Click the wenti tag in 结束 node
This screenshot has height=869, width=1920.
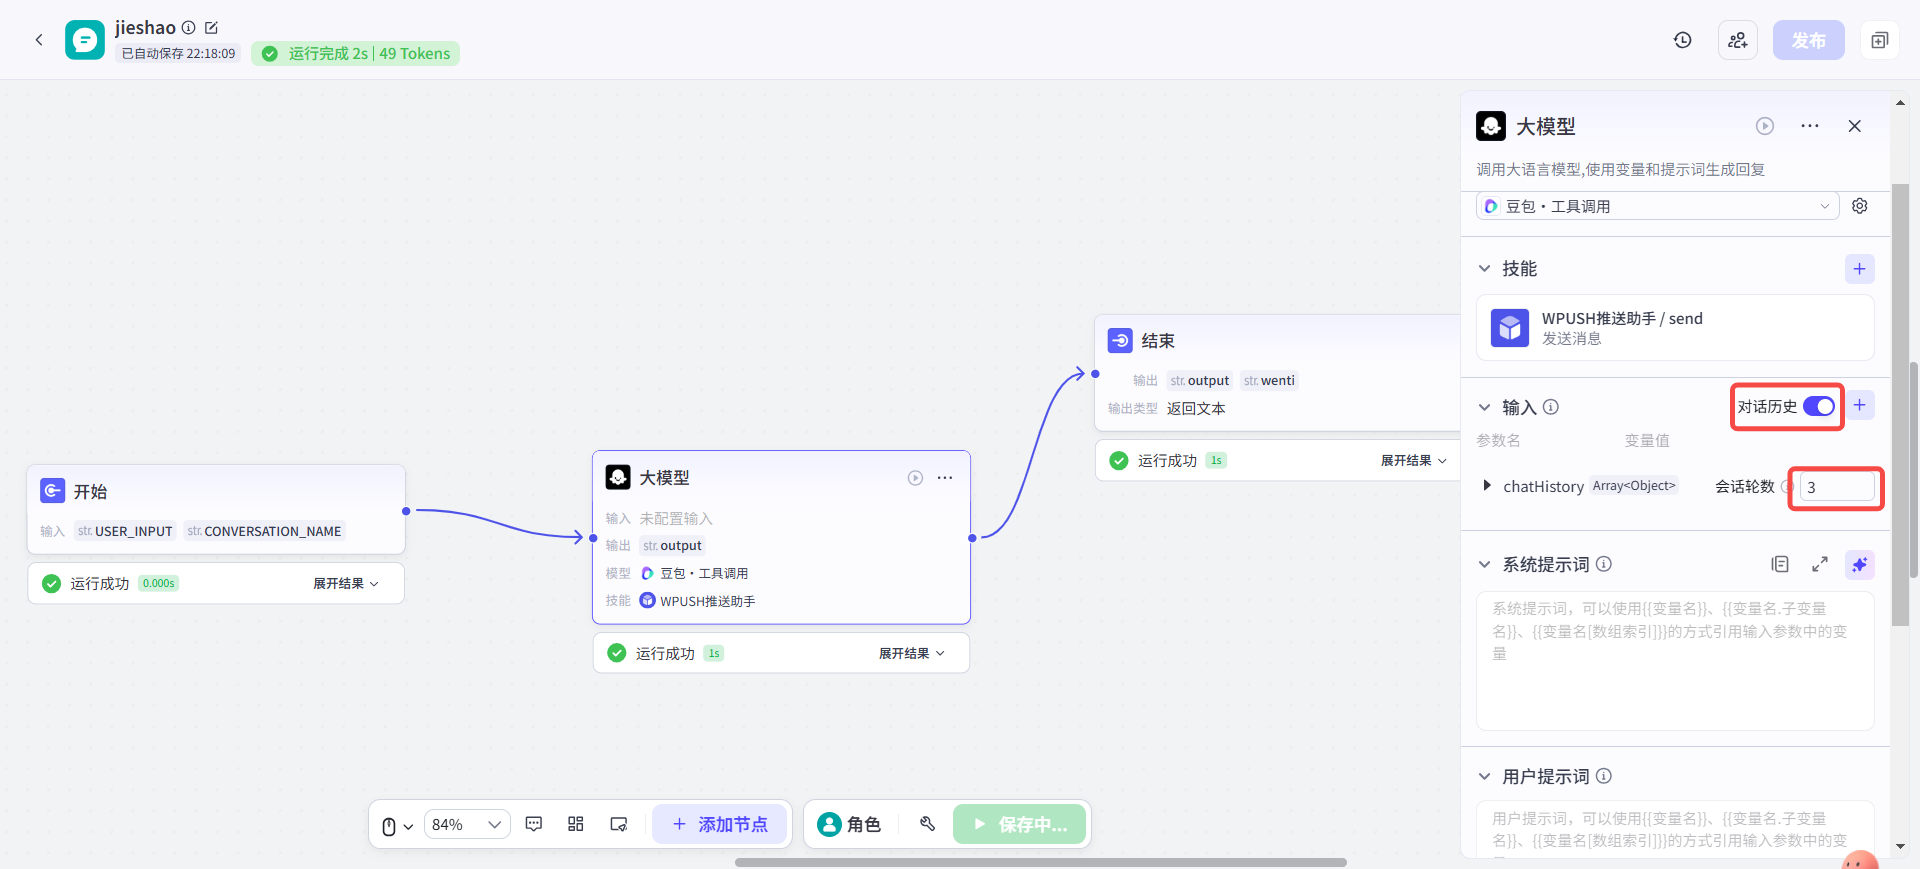(1269, 380)
